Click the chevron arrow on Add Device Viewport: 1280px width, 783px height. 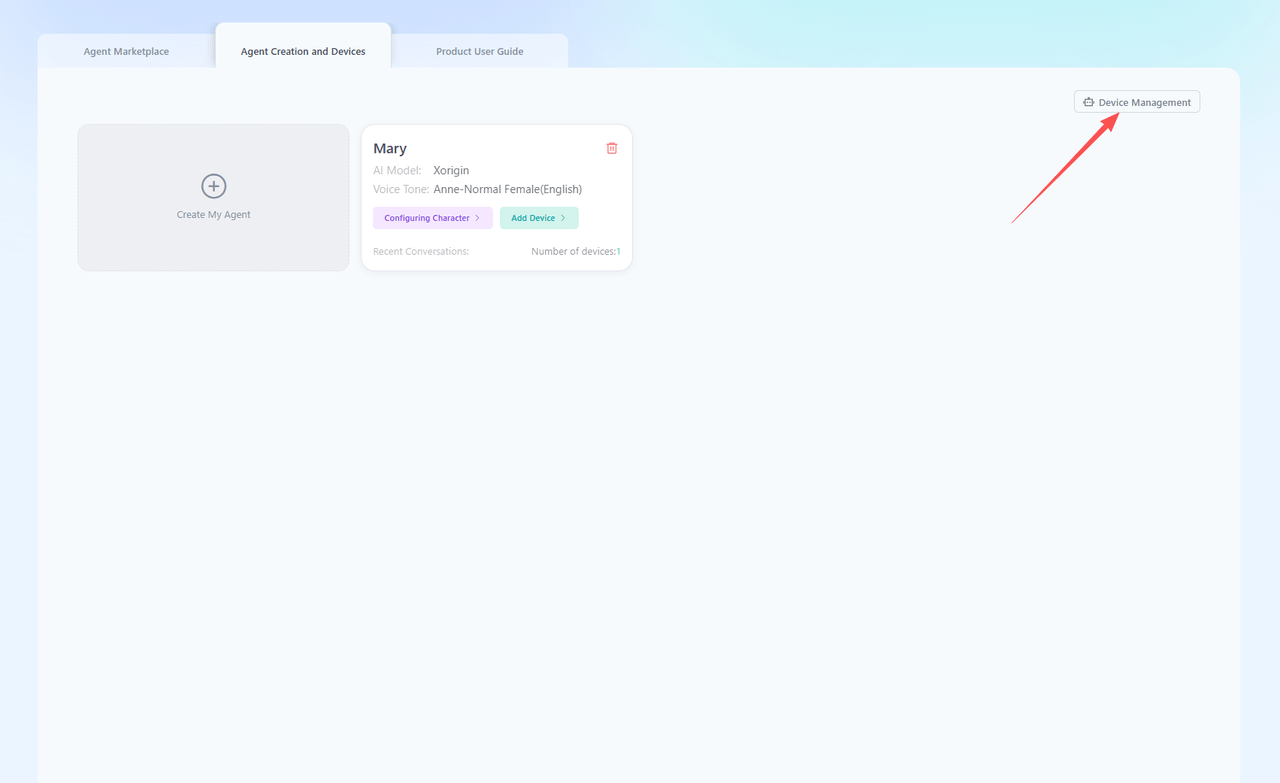pos(563,218)
